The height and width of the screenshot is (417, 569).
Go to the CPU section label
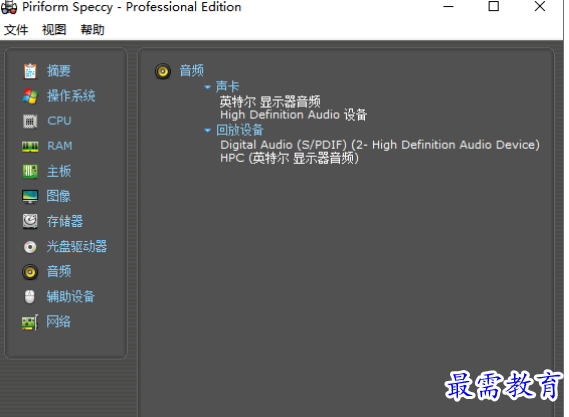[59, 121]
